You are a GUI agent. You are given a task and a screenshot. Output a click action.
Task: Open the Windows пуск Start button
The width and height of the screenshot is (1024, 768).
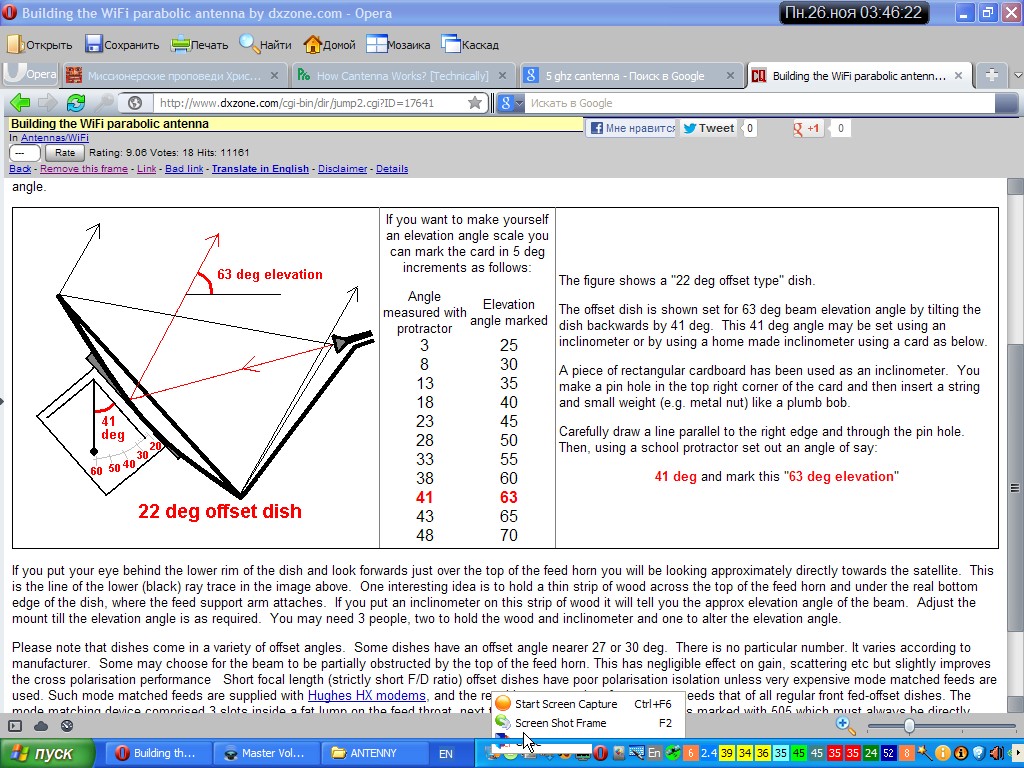47,753
